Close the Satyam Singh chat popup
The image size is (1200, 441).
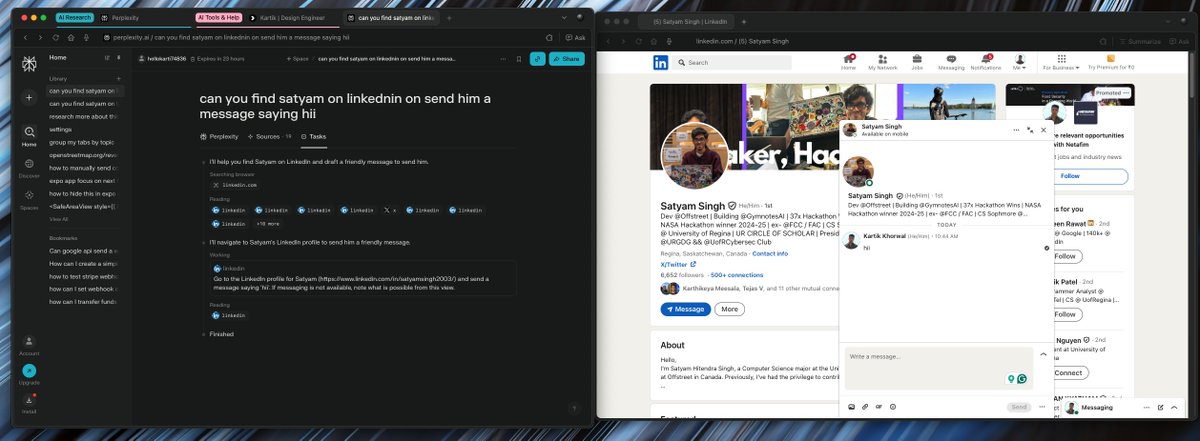pyautogui.click(x=1043, y=130)
